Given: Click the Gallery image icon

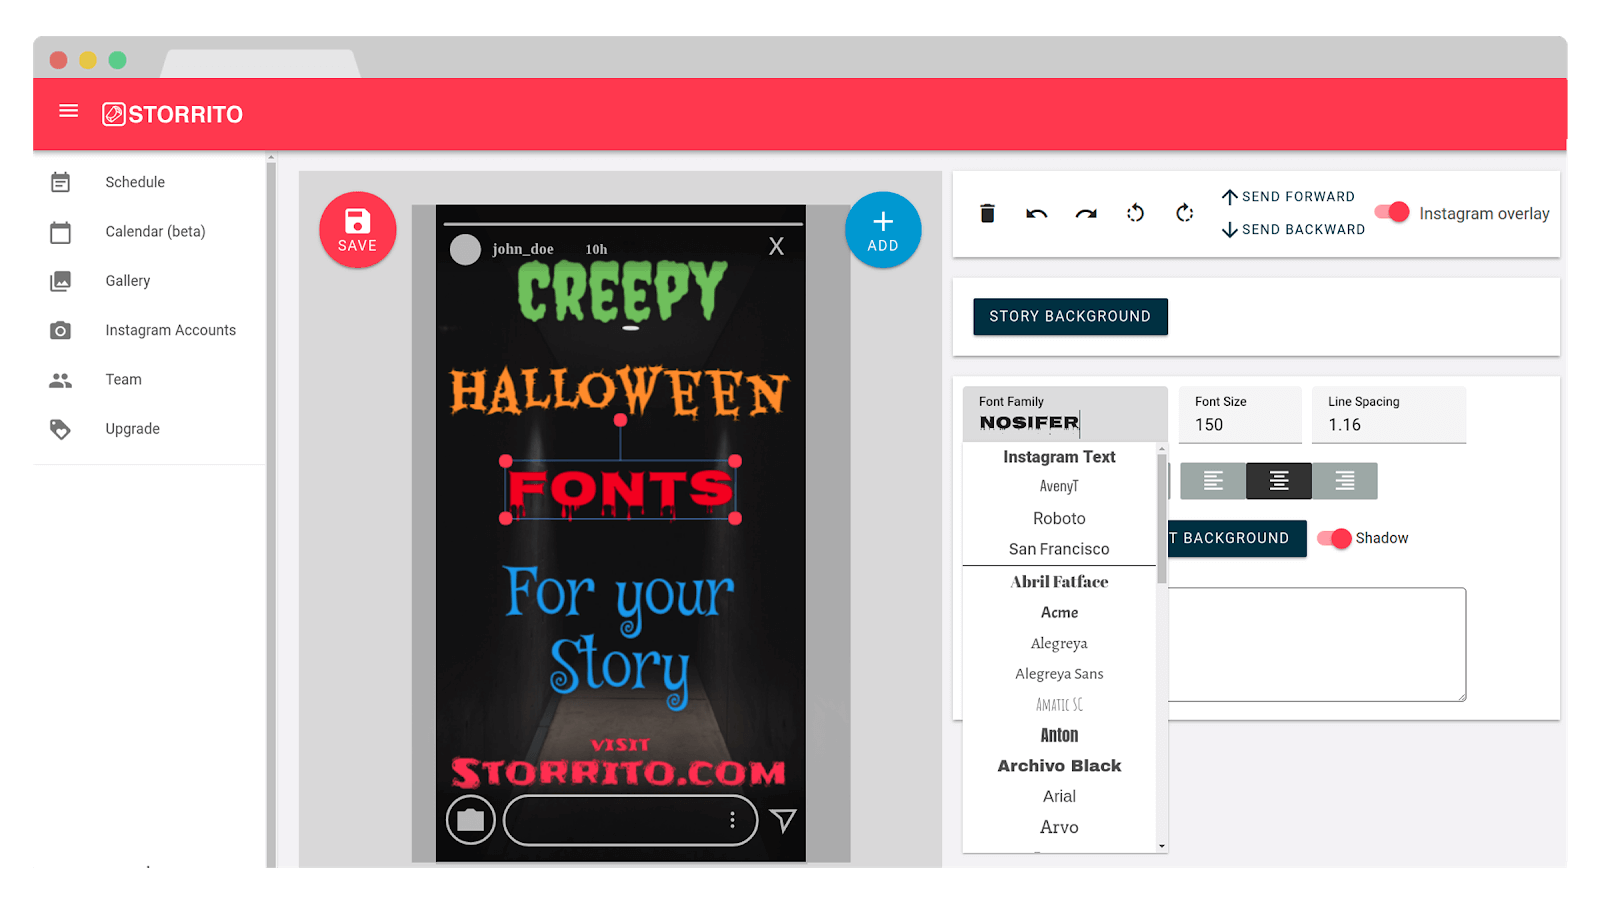Looking at the screenshot, I should point(61,281).
